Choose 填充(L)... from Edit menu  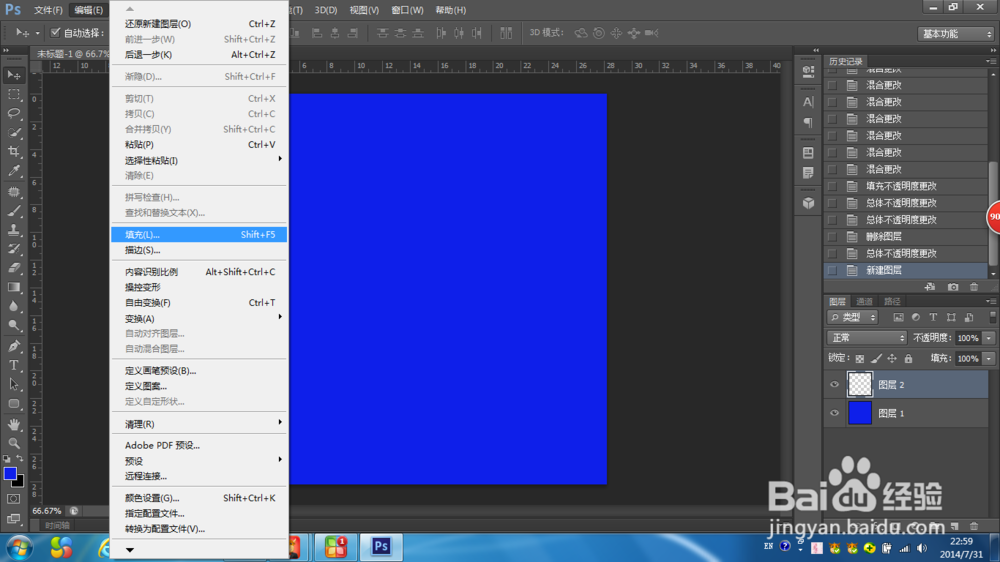pyautogui.click(x=199, y=235)
